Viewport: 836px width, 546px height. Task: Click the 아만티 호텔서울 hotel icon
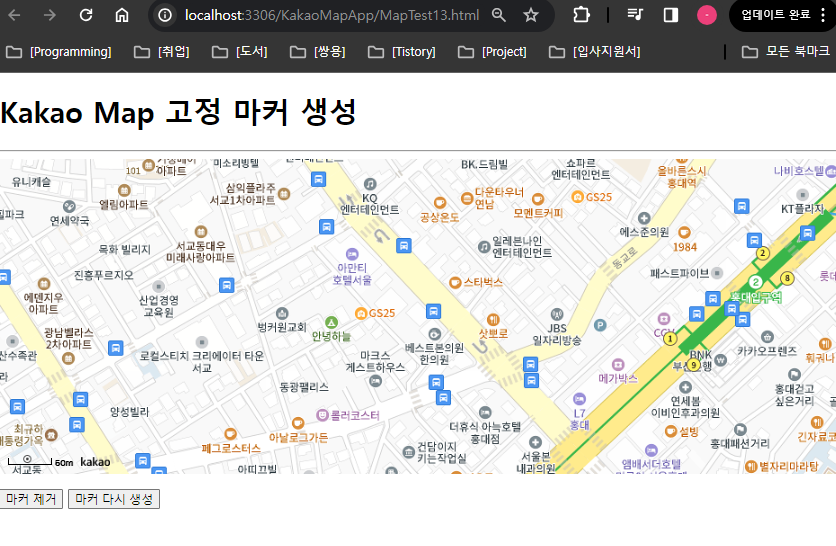tap(352, 254)
